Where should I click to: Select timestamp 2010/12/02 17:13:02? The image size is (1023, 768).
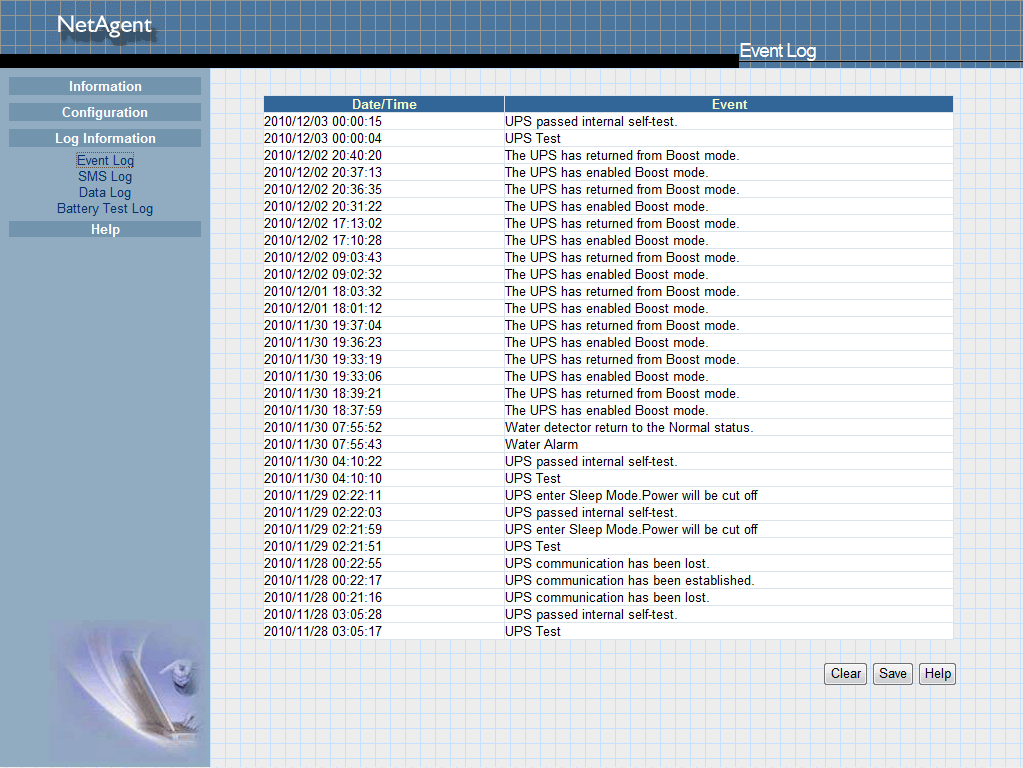323,223
